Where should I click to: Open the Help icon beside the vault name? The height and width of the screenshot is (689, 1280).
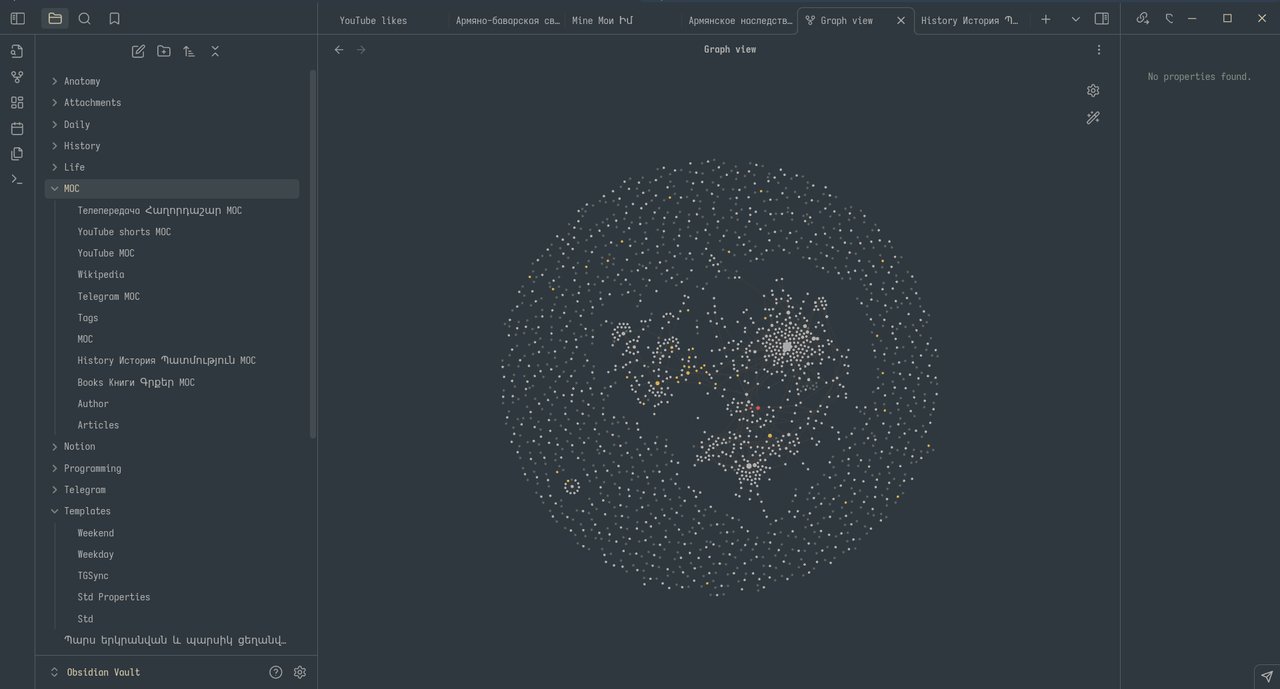(x=276, y=673)
